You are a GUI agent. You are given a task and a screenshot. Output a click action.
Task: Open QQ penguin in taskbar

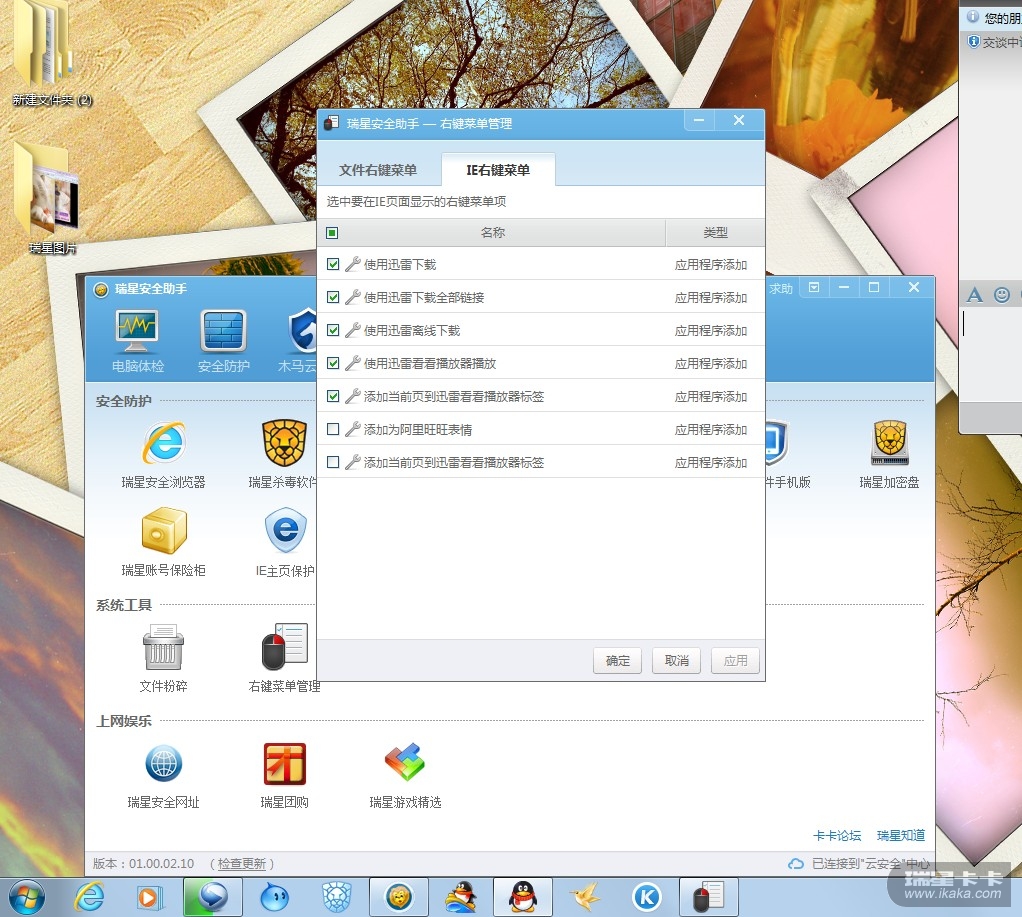pos(523,897)
